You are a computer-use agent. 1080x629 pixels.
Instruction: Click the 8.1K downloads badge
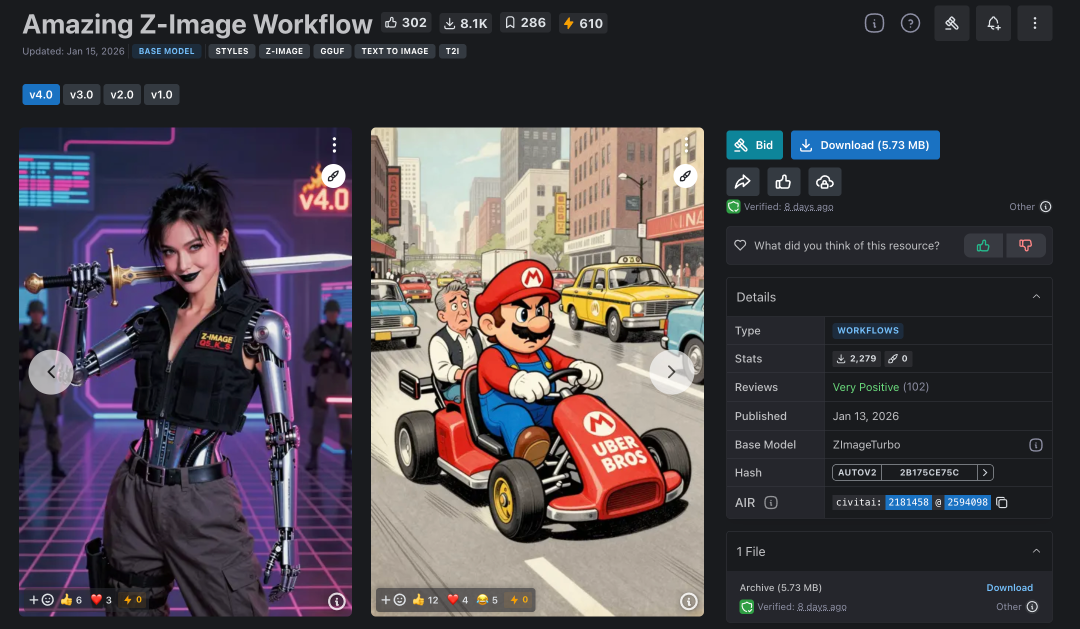(x=466, y=23)
